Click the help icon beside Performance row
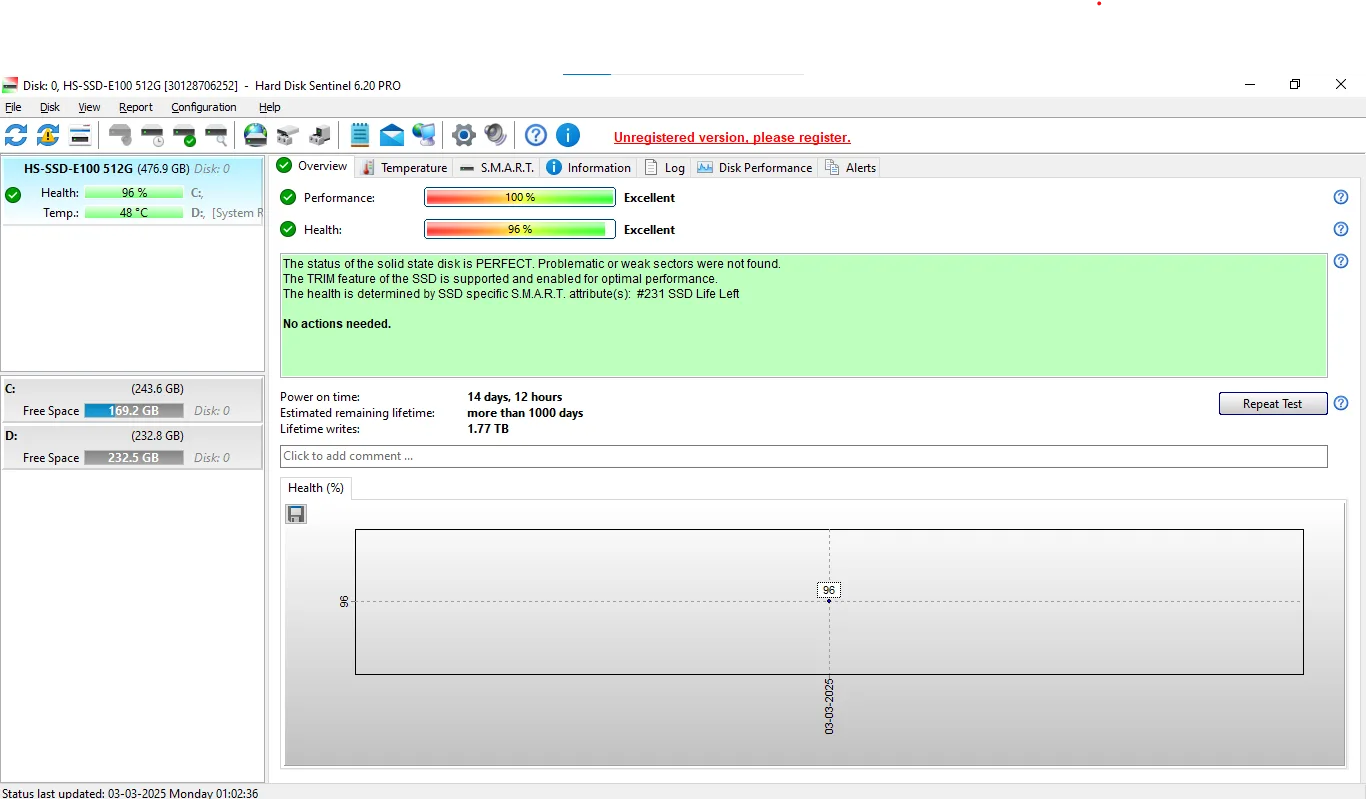1366x799 pixels. (1341, 198)
